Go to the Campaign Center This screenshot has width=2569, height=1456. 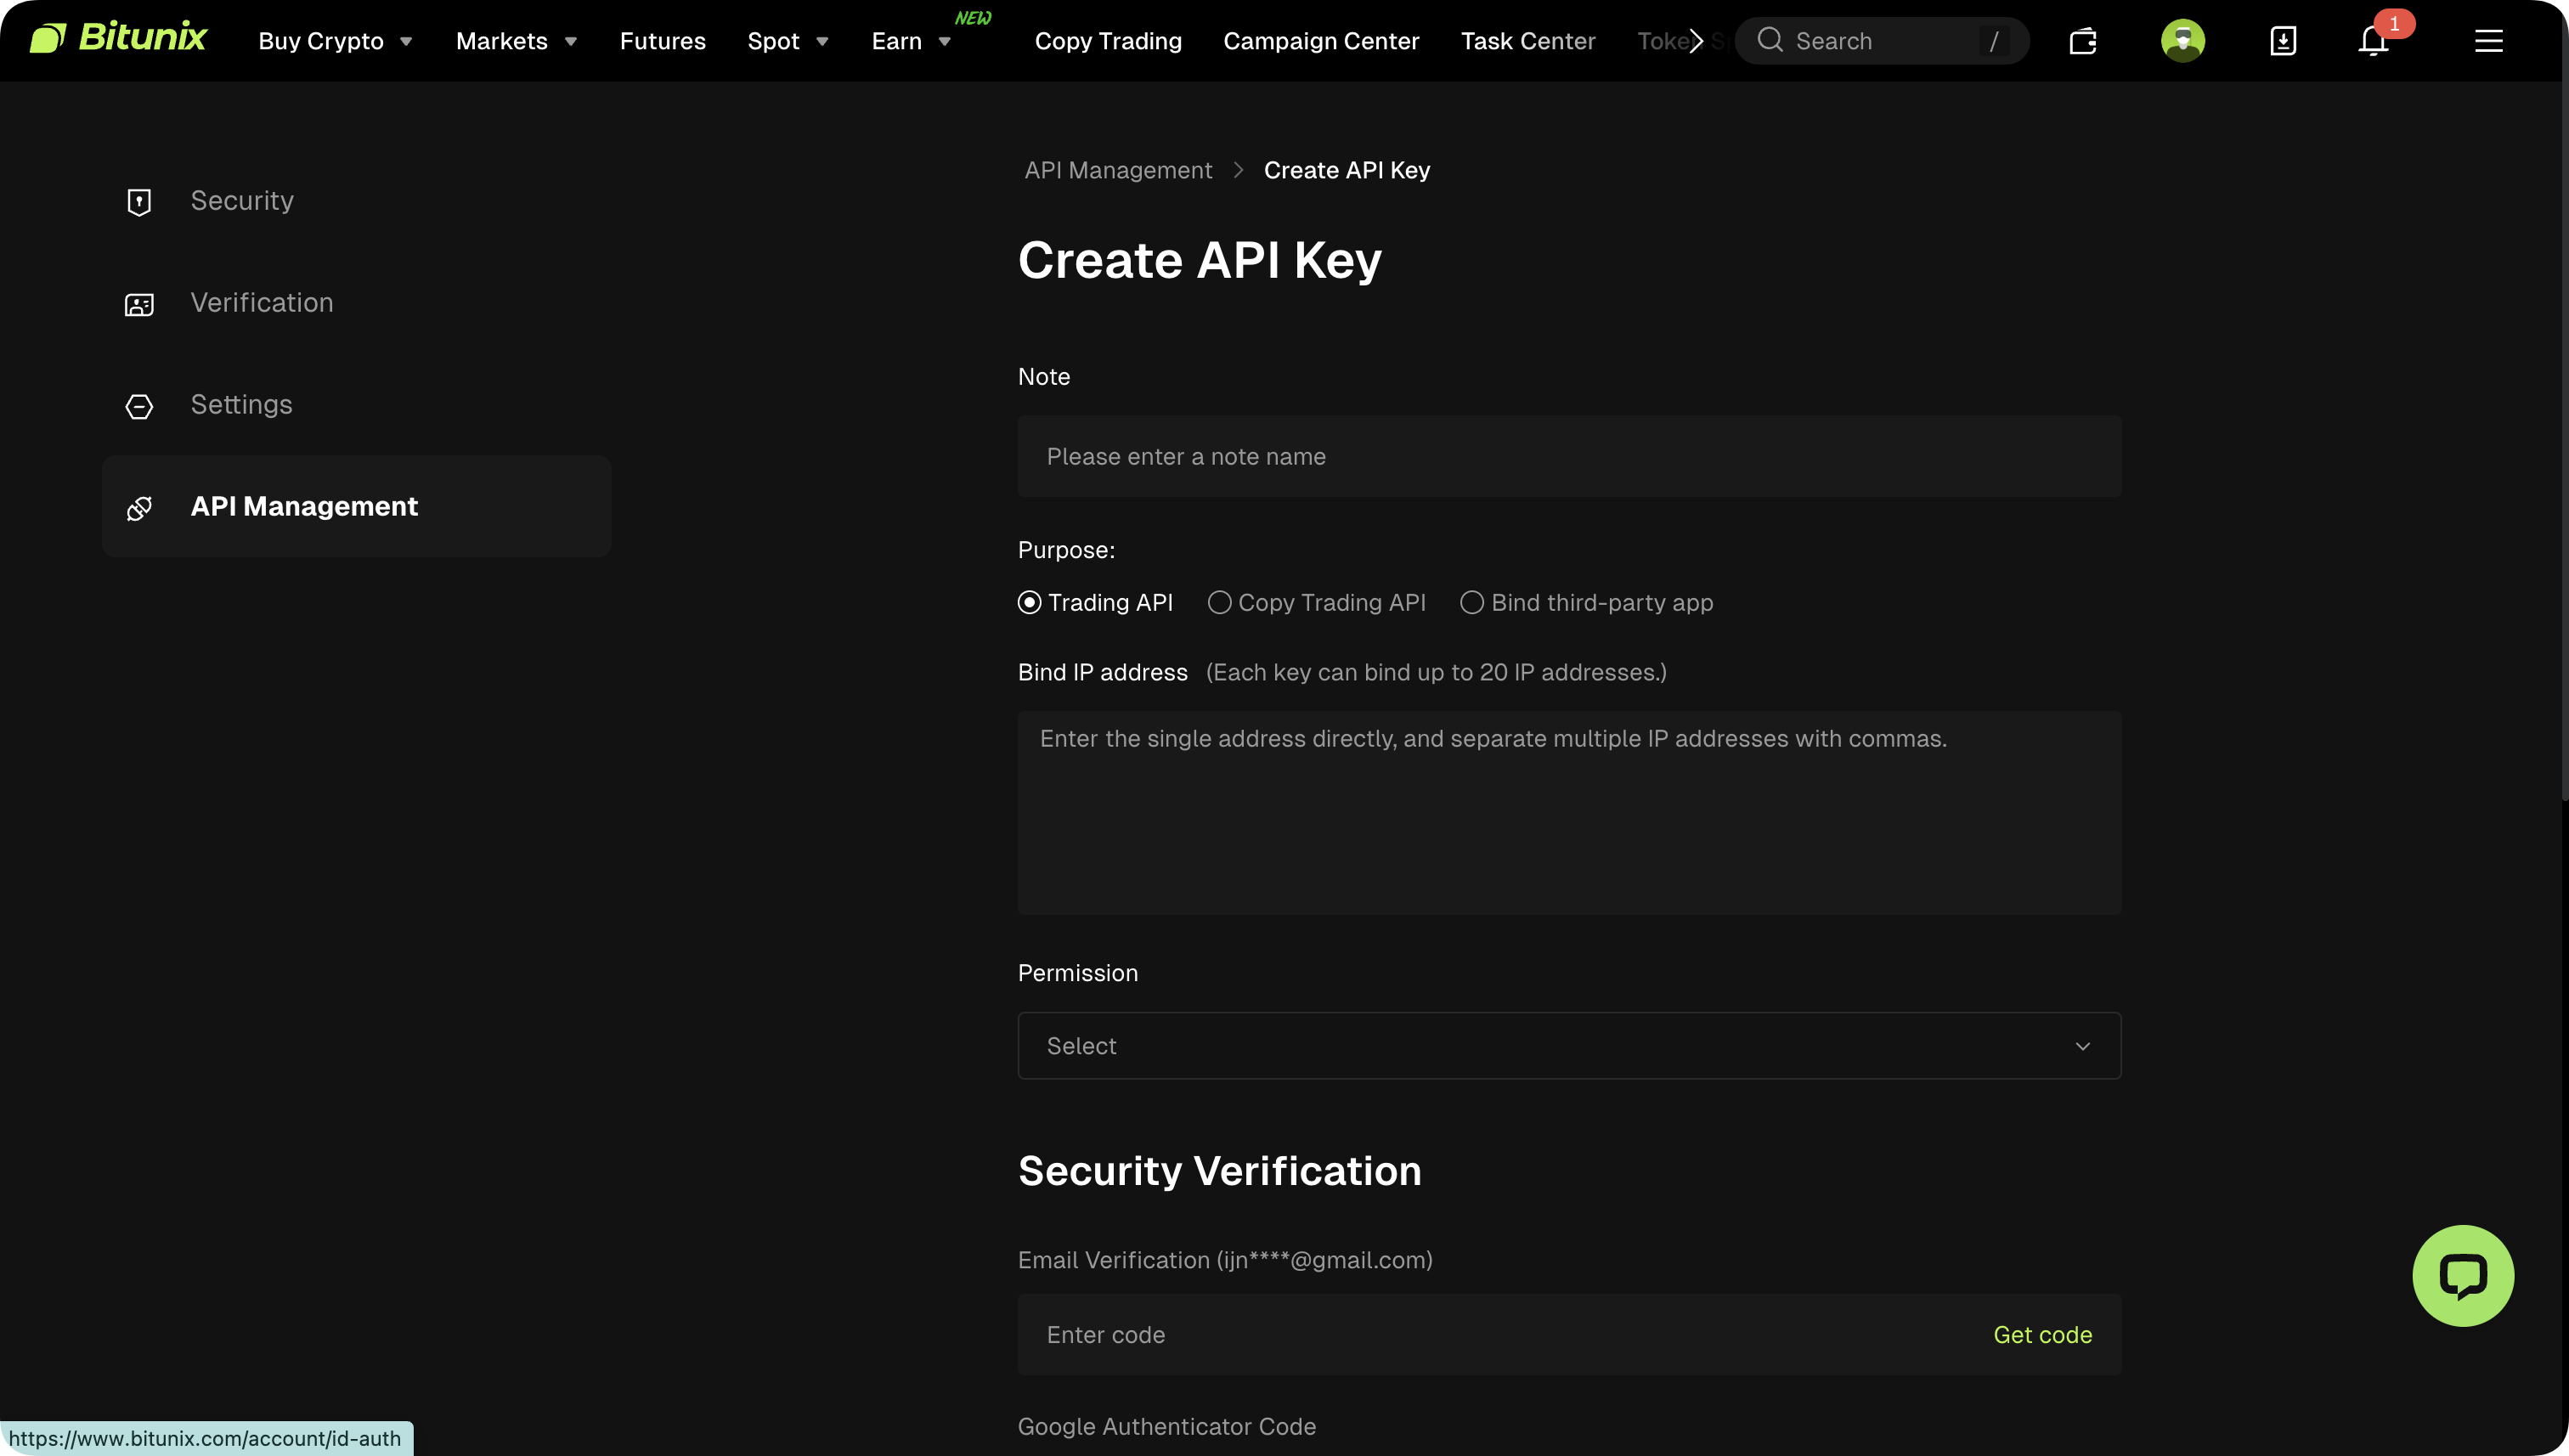tap(1321, 41)
